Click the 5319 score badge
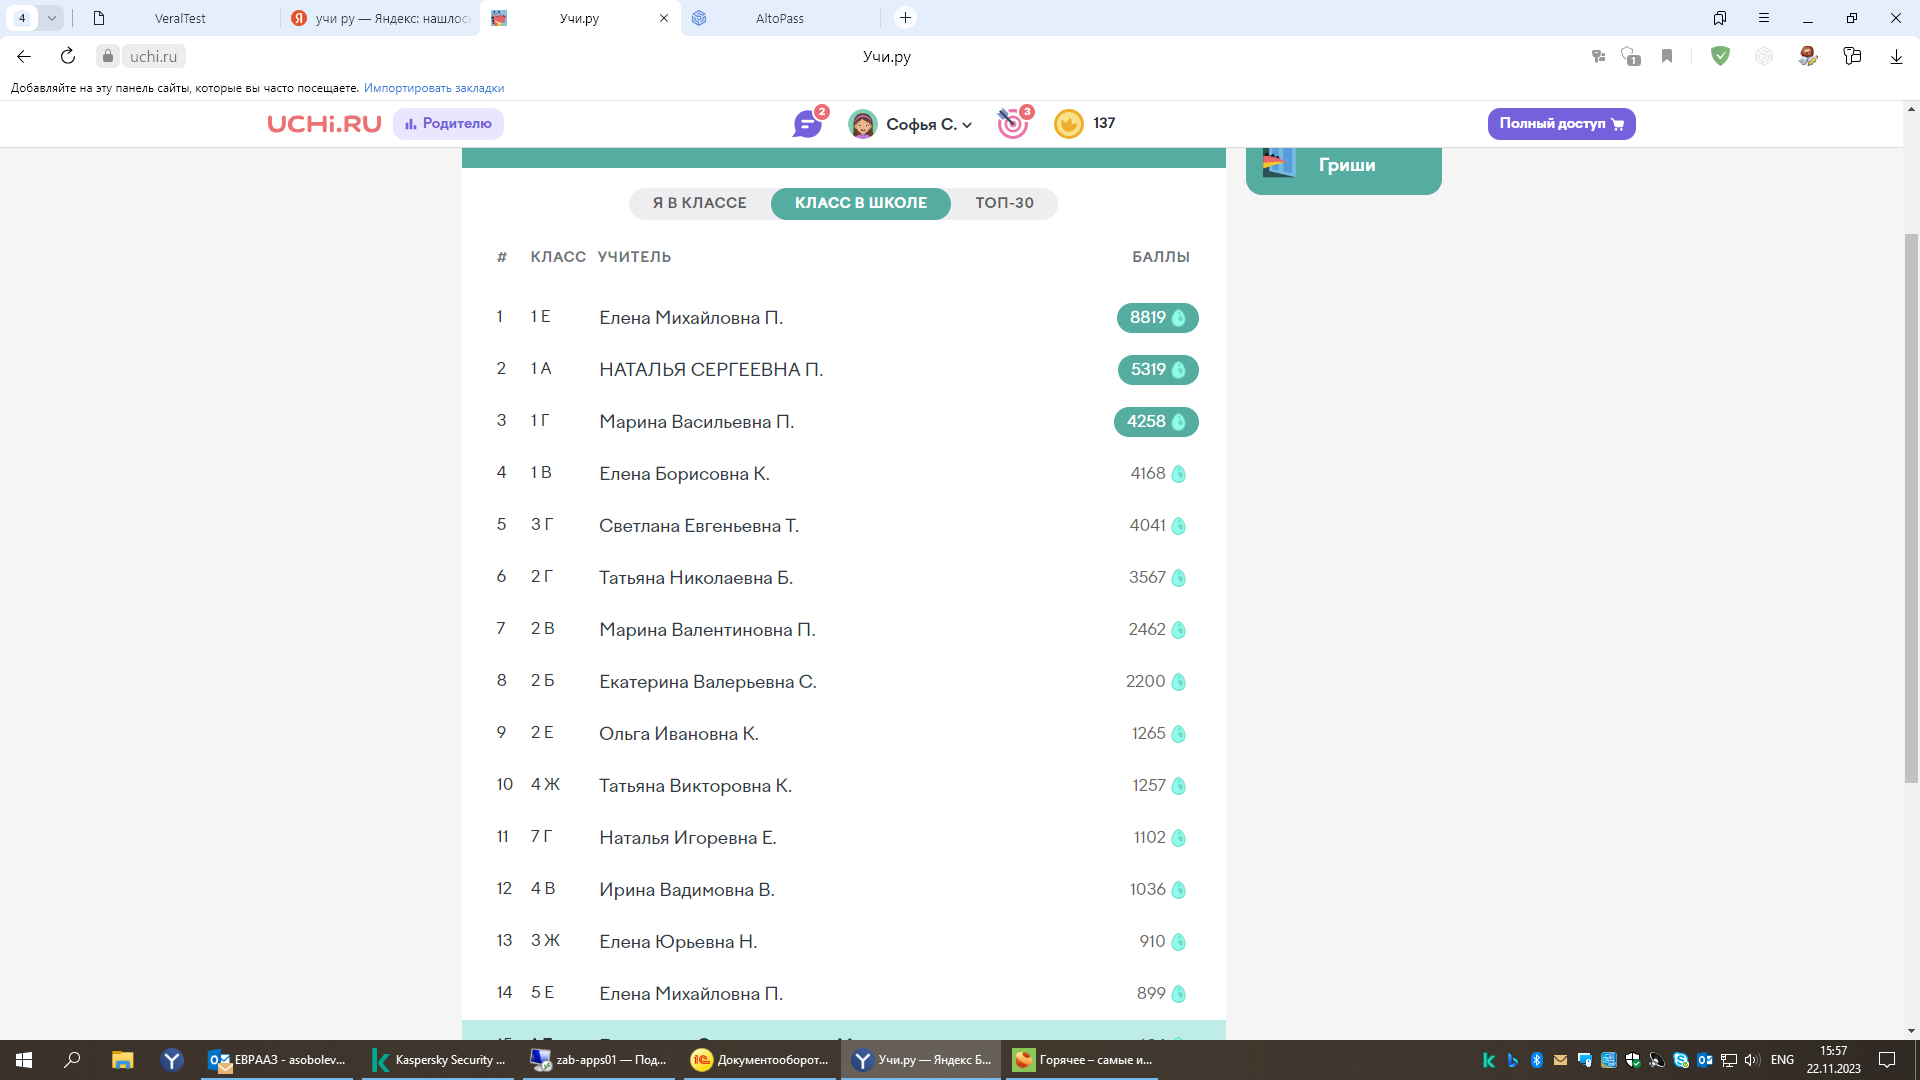The height and width of the screenshot is (1080, 1920). (x=1158, y=370)
